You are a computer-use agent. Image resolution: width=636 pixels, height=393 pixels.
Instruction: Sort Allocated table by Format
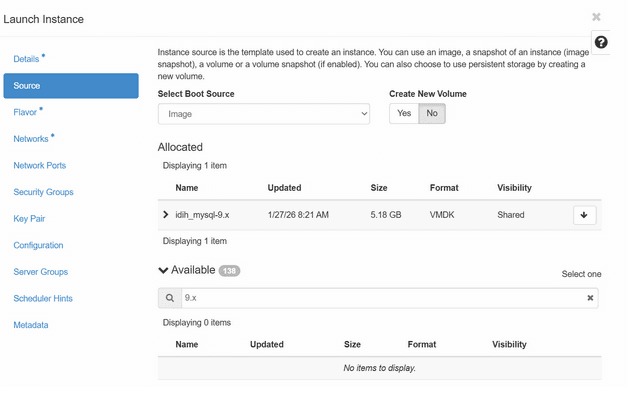click(444, 188)
